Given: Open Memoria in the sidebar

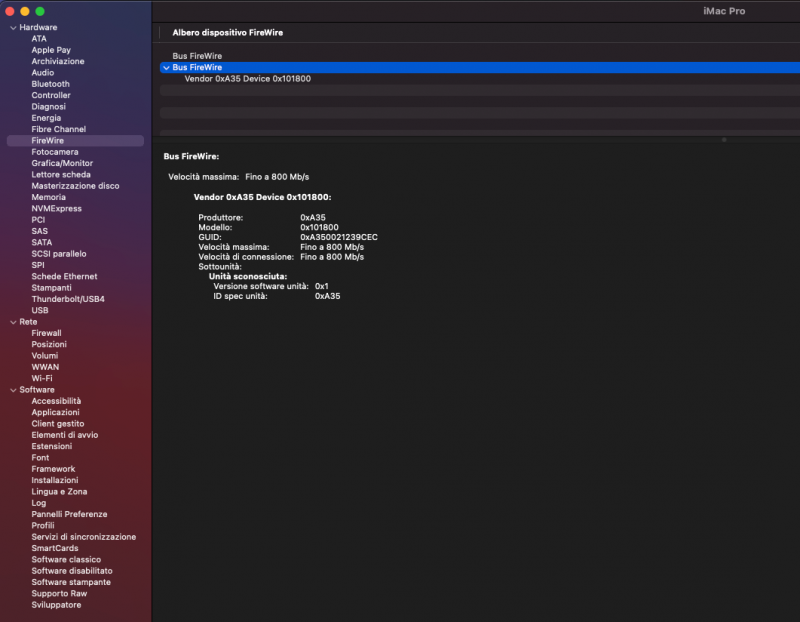Looking at the screenshot, I should [48, 197].
